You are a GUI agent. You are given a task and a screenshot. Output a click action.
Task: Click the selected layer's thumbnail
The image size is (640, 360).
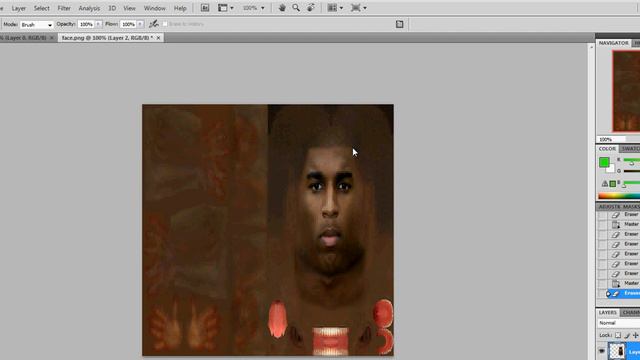tap(616, 351)
